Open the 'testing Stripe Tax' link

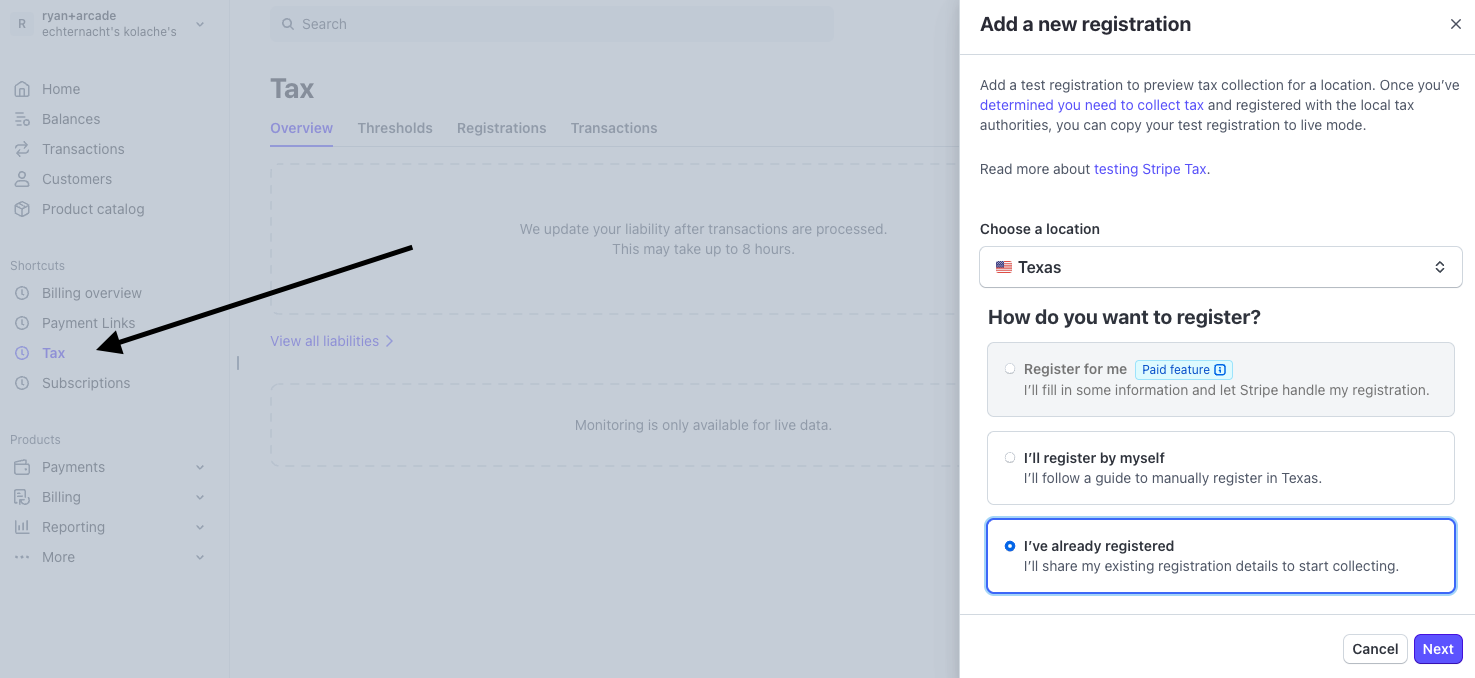(x=1150, y=169)
